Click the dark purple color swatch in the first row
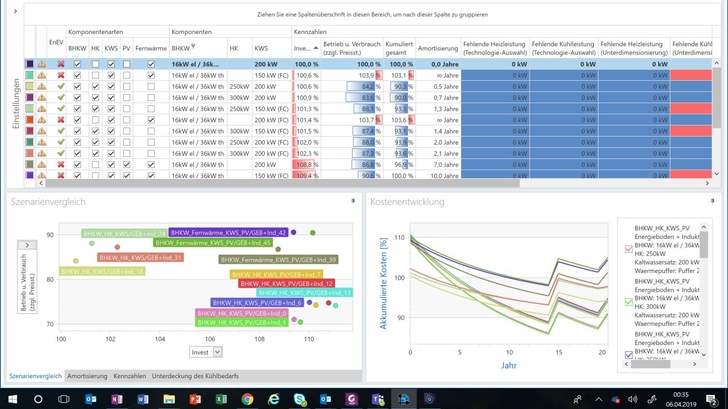The height and width of the screenshot is (409, 728). [x=29, y=63]
